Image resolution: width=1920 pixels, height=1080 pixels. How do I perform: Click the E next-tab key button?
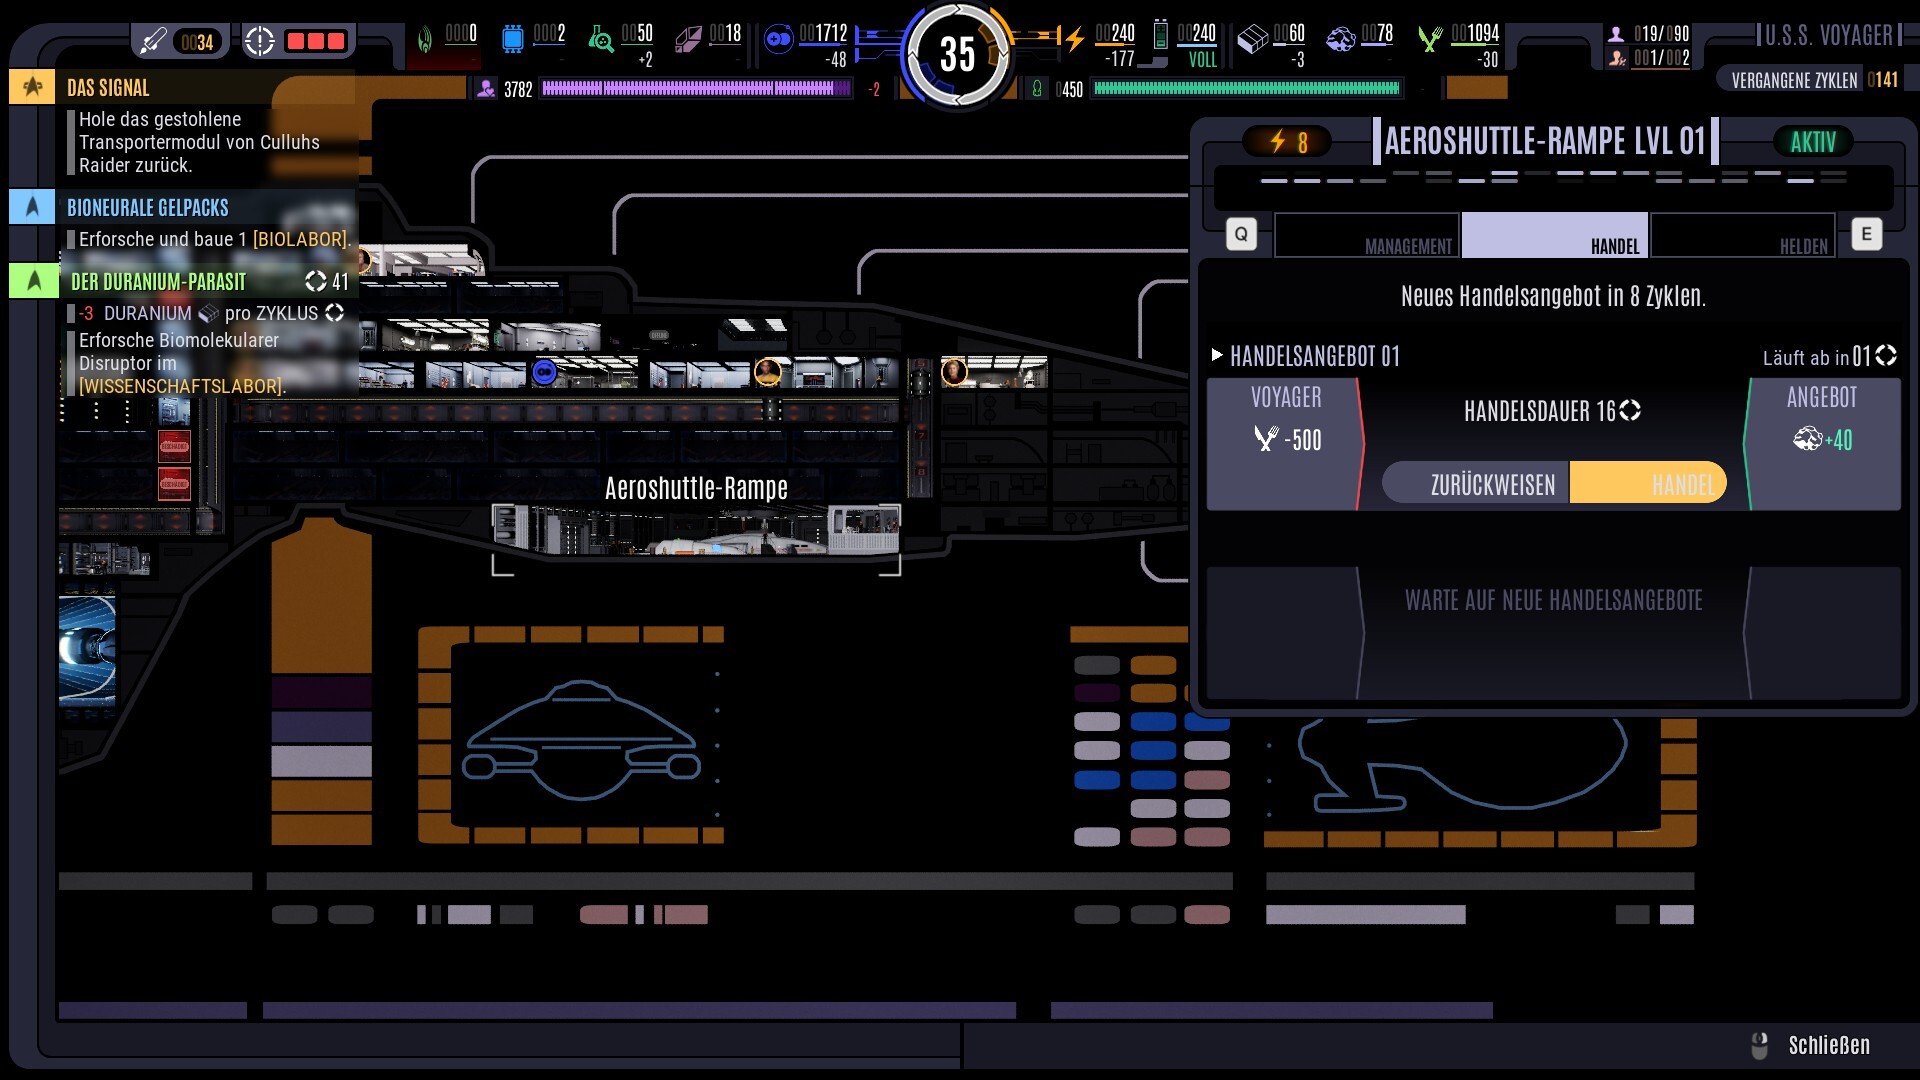pos(1866,234)
